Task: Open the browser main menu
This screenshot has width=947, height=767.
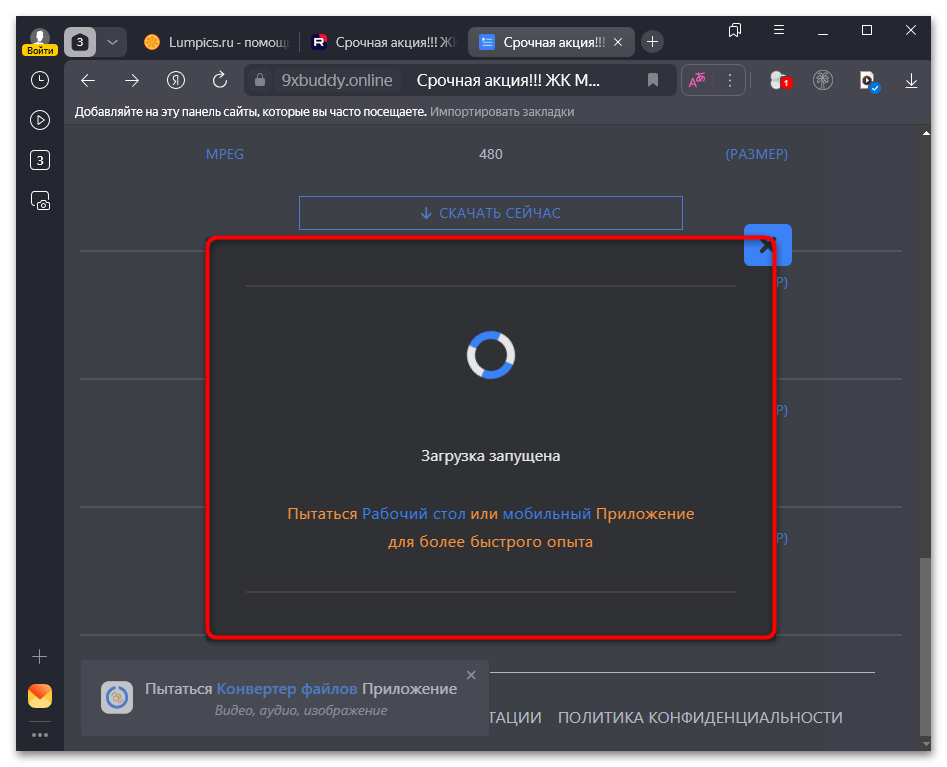Action: pyautogui.click(x=779, y=30)
